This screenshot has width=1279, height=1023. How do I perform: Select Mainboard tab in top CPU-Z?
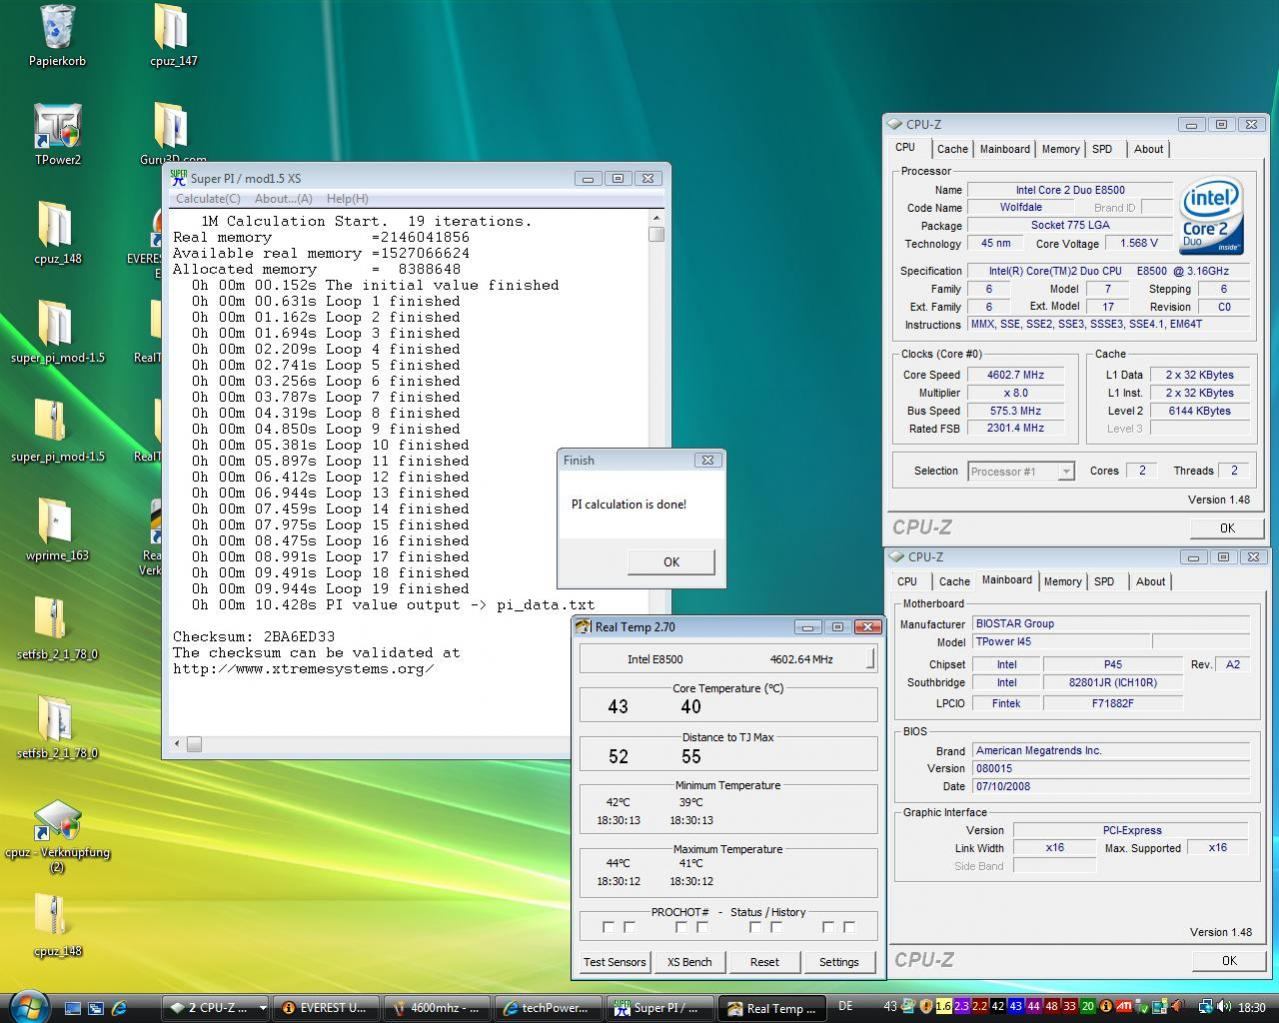coord(1004,149)
